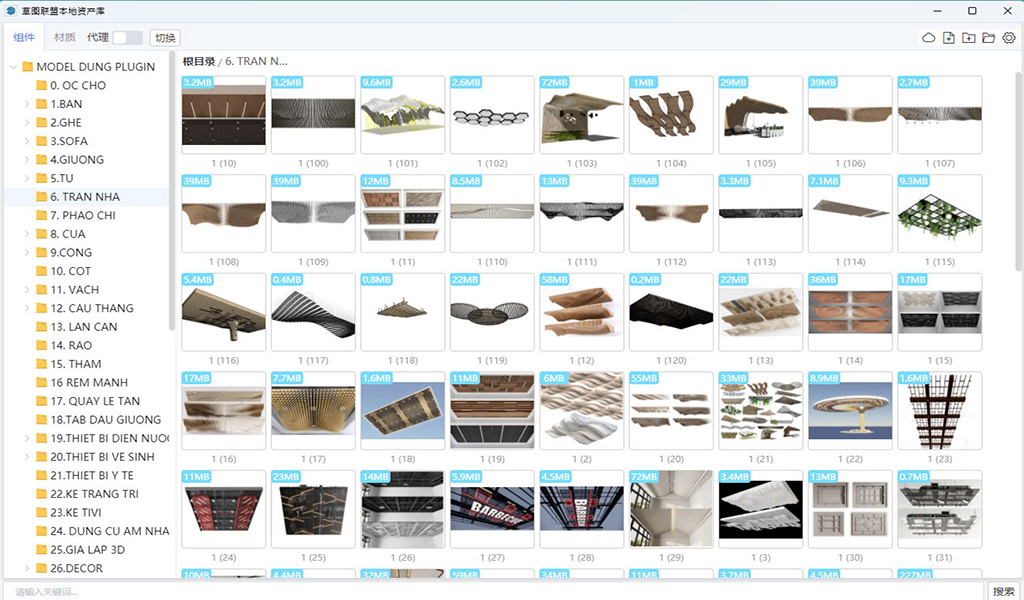Click the 15. THAM folder icon
This screenshot has height=600, width=1024.
point(41,364)
